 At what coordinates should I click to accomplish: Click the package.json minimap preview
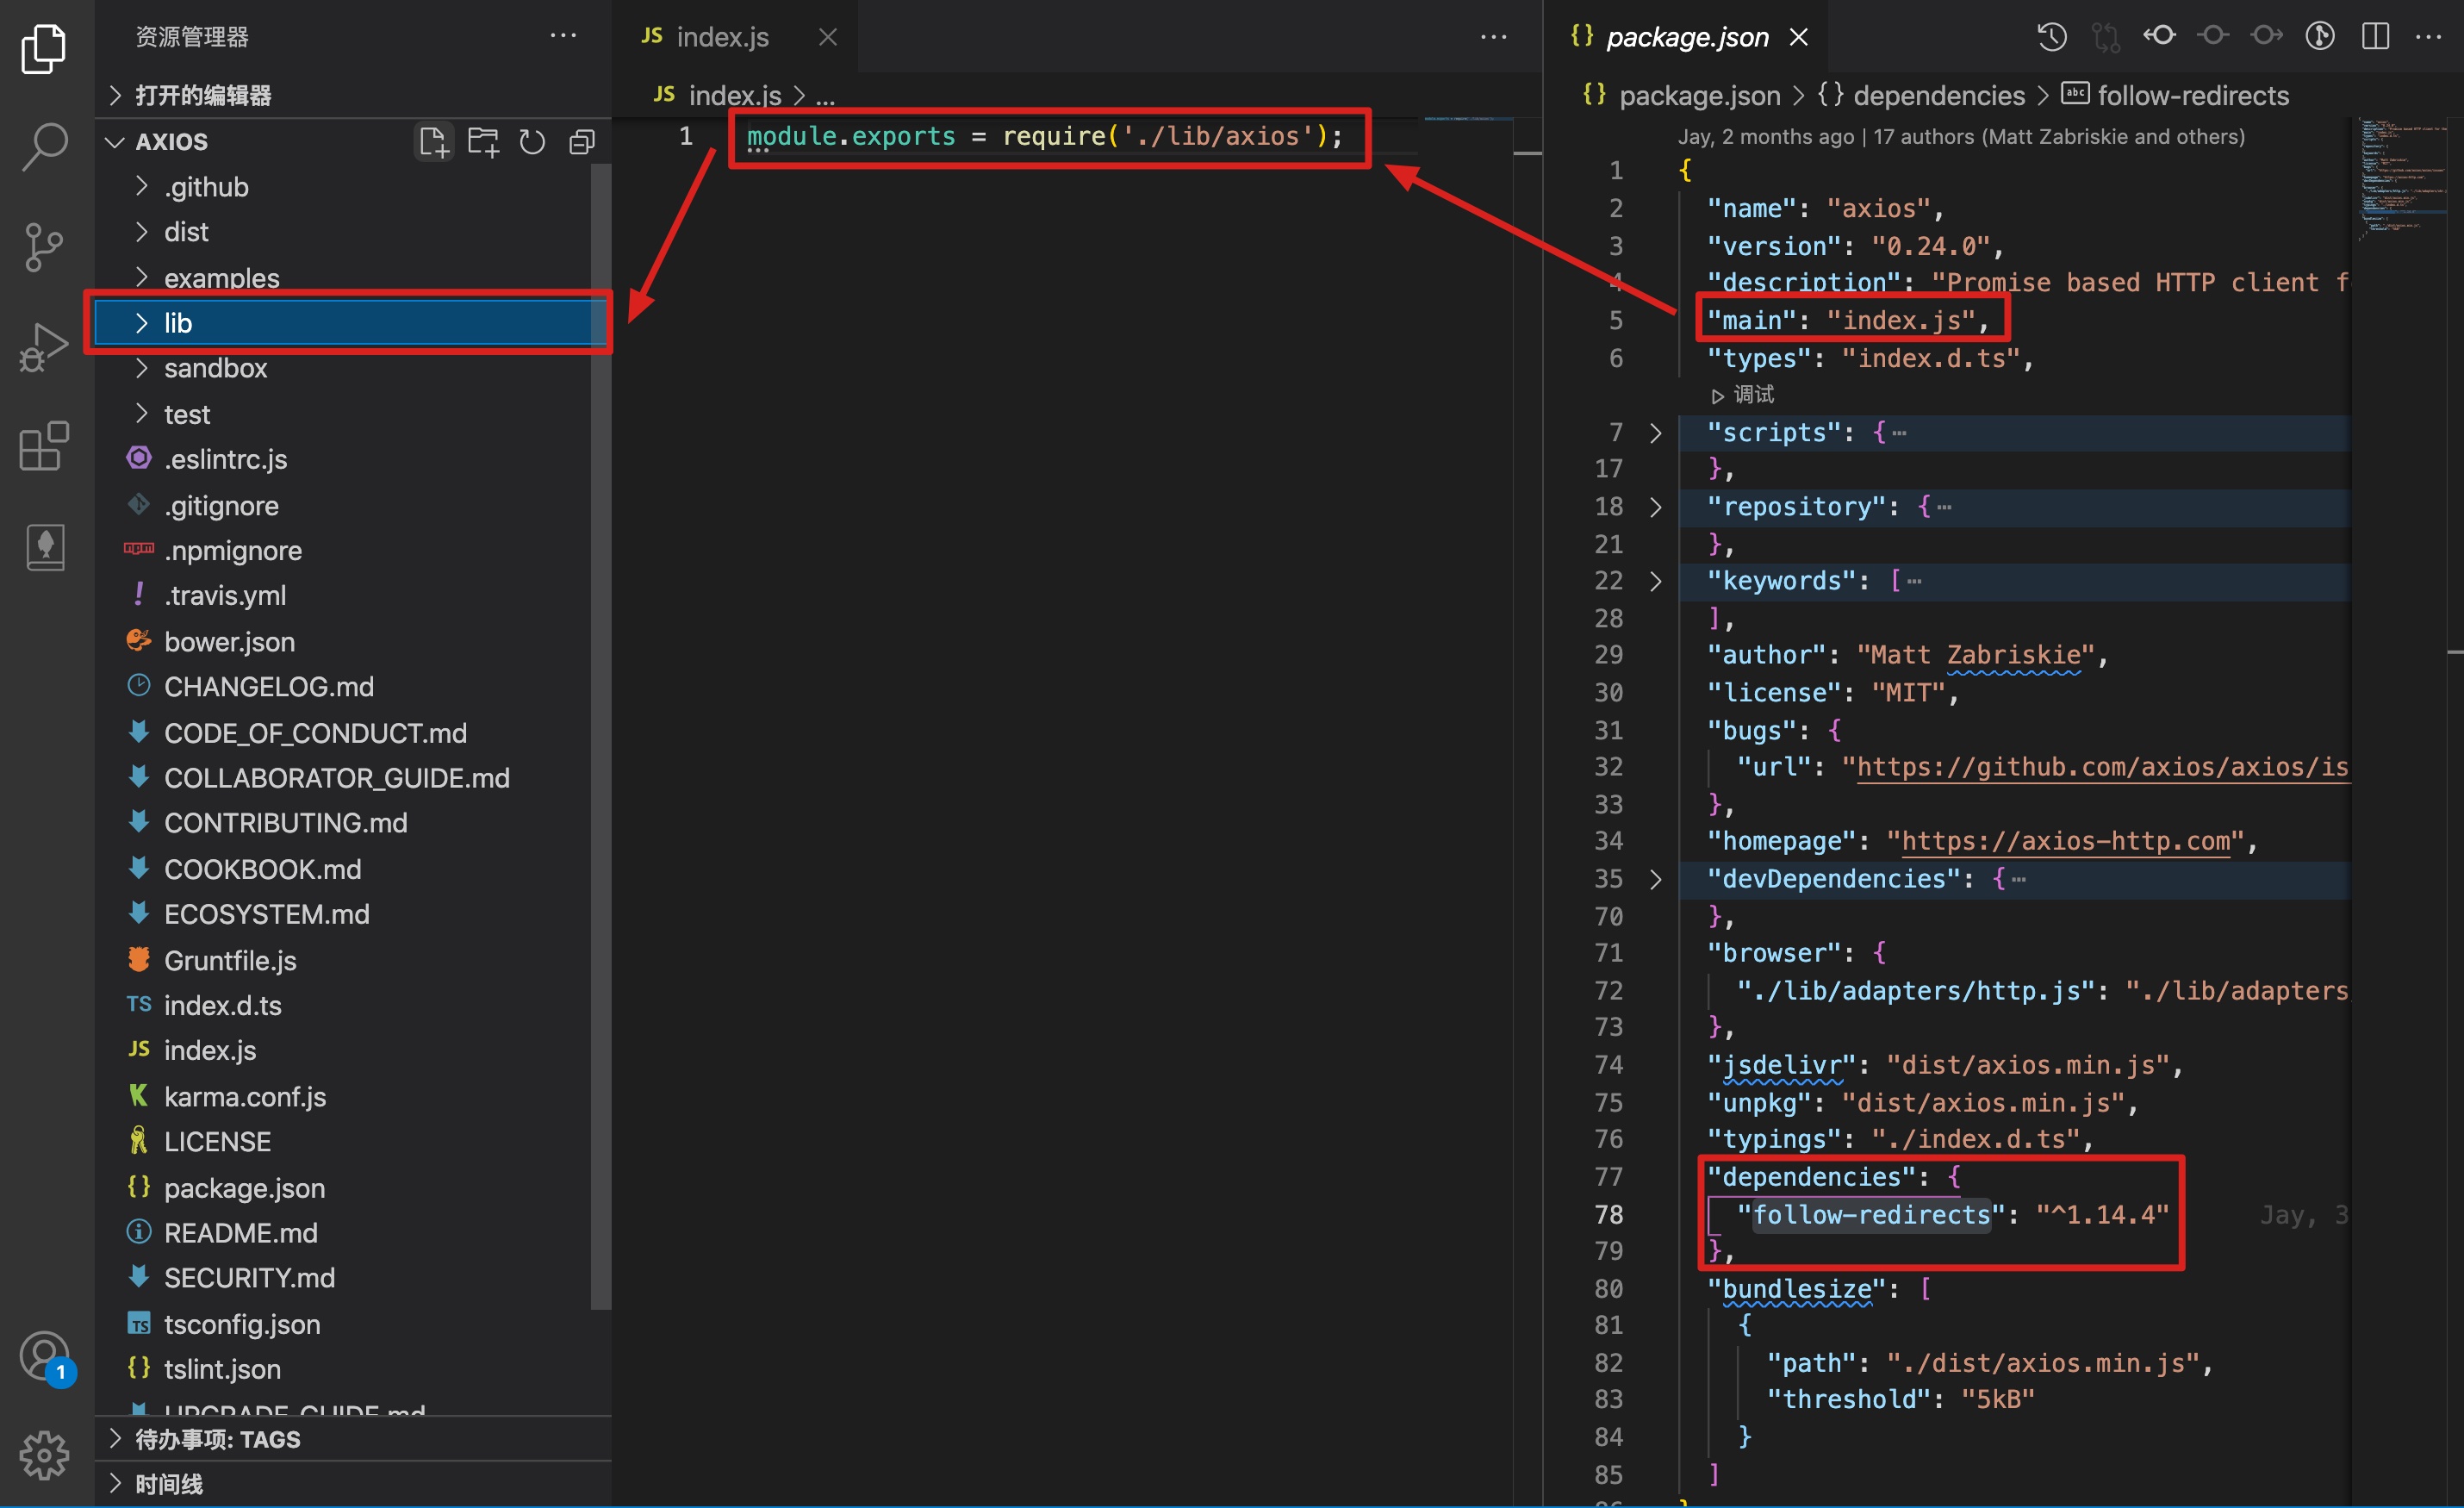click(x=2404, y=180)
